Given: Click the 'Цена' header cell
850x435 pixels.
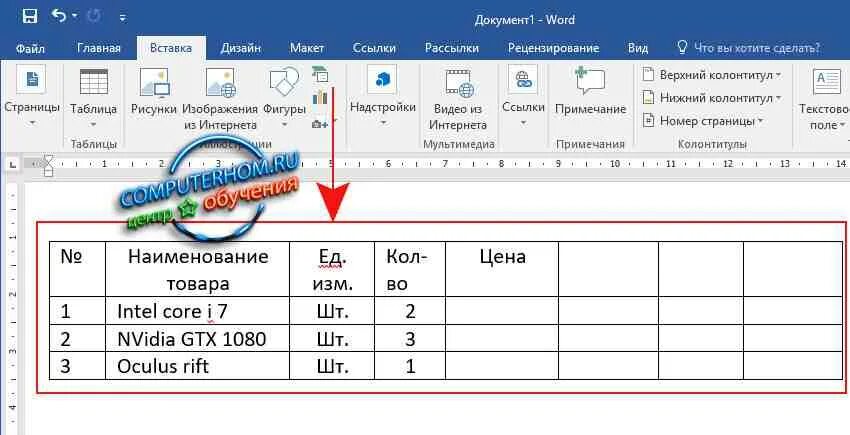Looking at the screenshot, I should 502,270.
